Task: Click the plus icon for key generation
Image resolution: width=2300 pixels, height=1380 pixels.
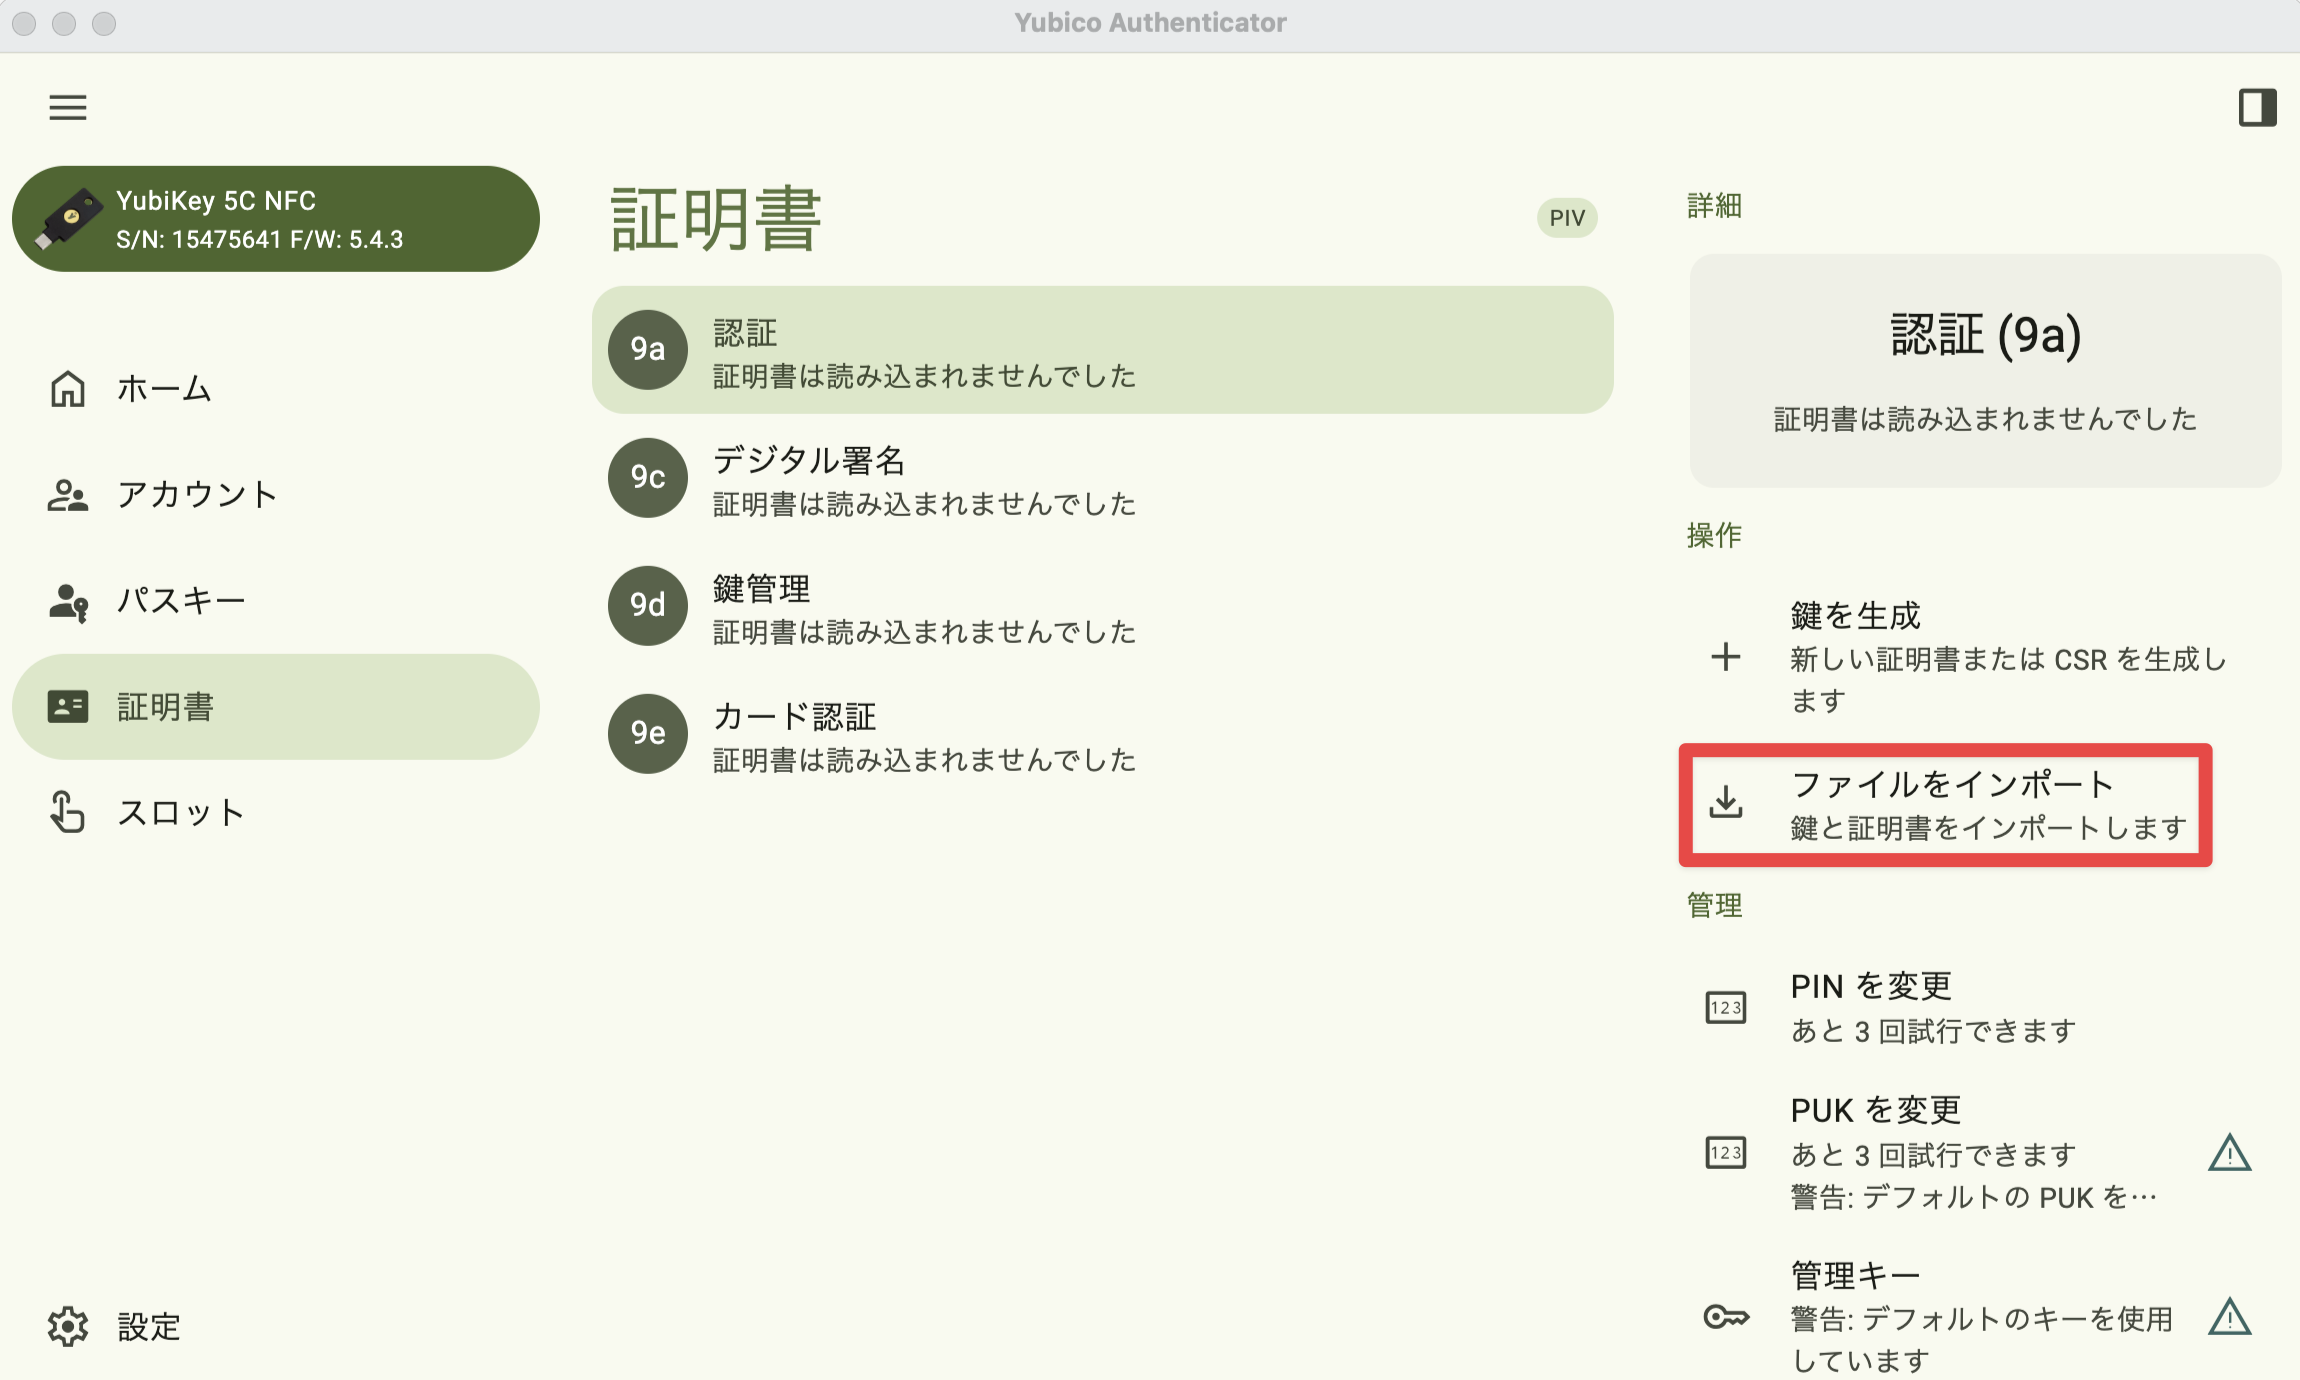Action: click(x=1726, y=657)
